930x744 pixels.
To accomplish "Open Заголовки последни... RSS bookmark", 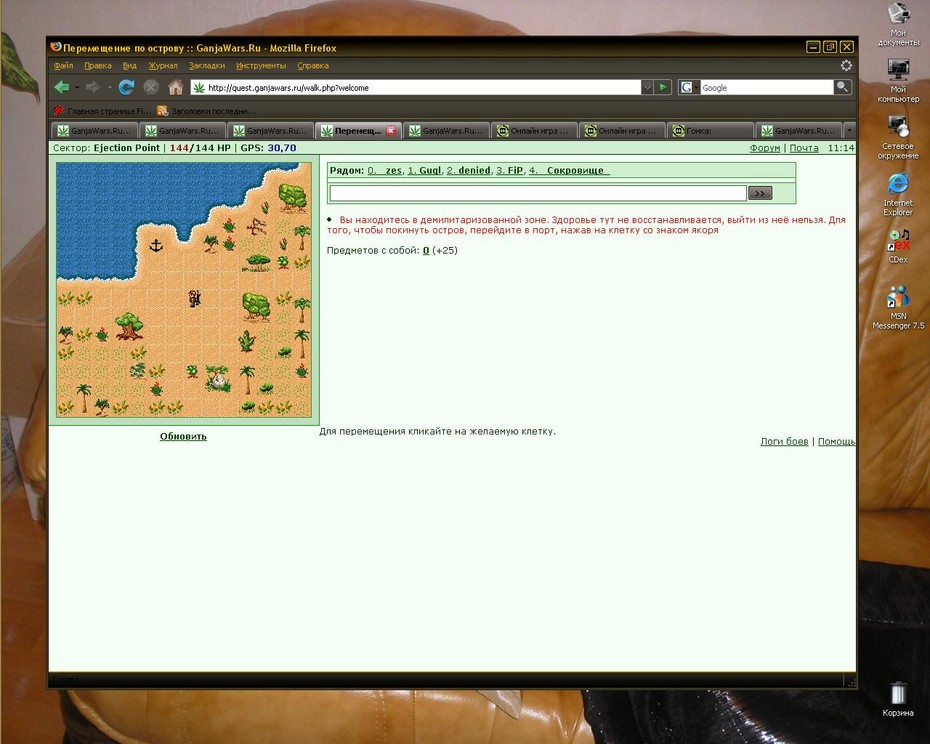I will click(x=206, y=111).
